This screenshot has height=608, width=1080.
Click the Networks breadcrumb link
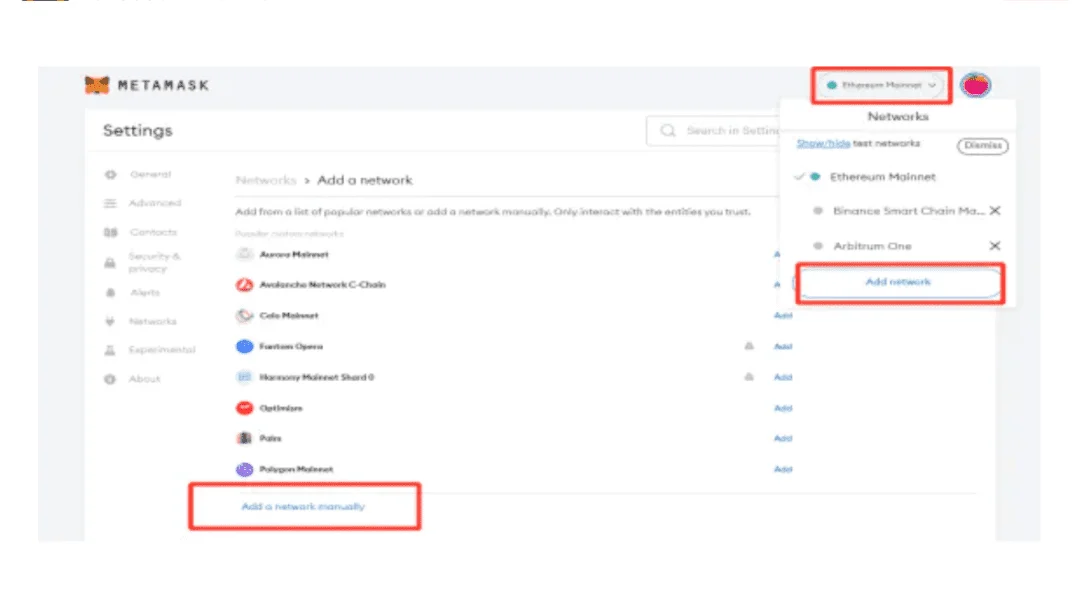point(266,180)
